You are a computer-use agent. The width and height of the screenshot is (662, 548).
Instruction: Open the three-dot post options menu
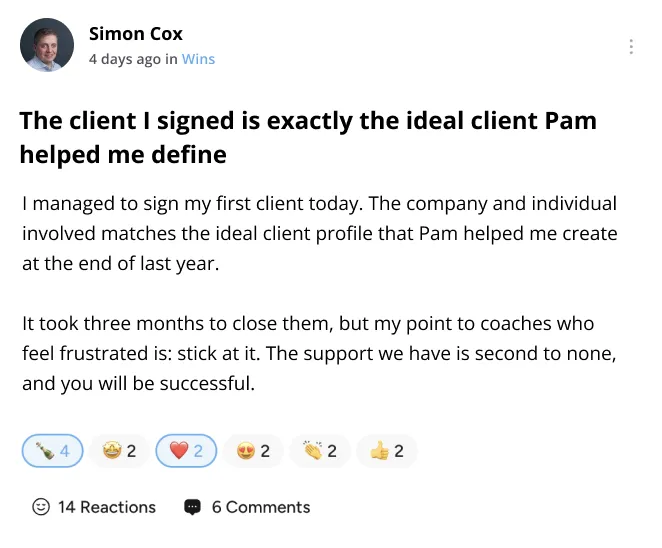coord(631,46)
